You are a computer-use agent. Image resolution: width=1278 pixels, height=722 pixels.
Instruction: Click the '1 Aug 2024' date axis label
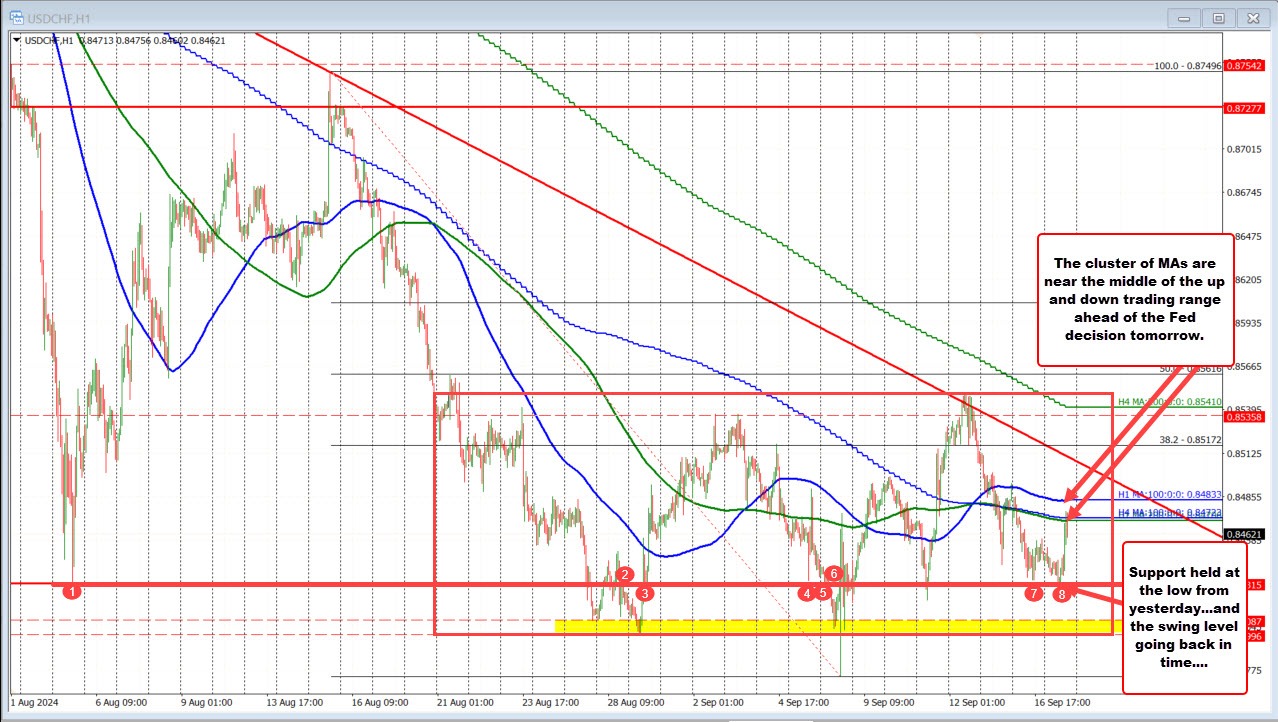[32, 703]
